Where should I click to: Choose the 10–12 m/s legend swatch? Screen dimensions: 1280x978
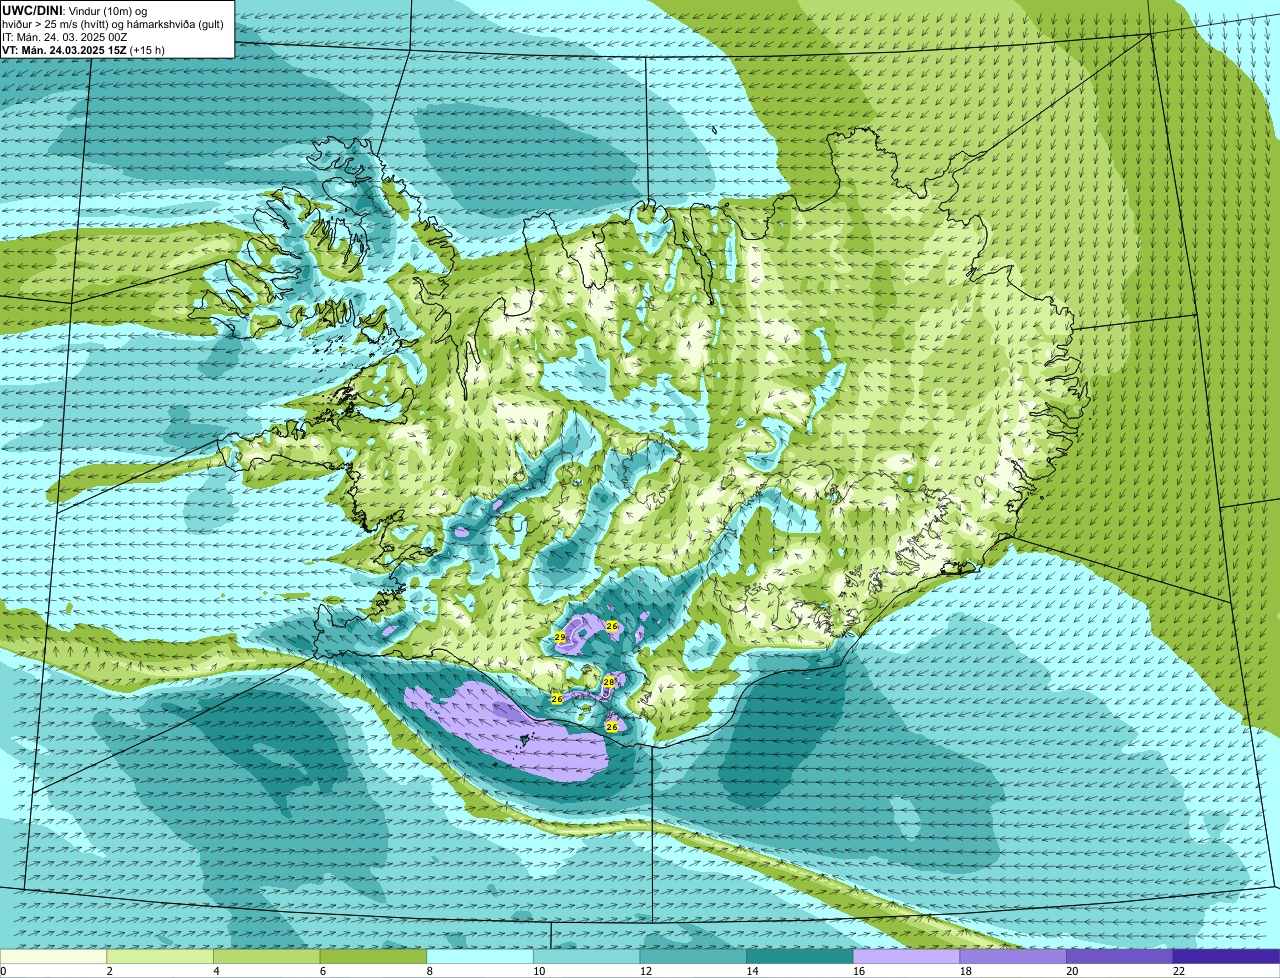click(586, 956)
